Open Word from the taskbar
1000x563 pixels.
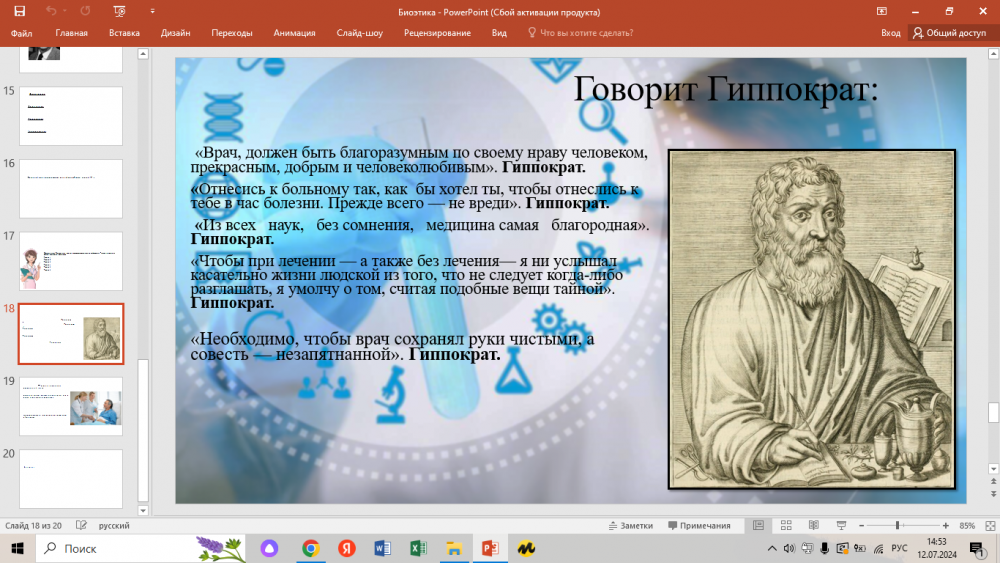(x=383, y=548)
